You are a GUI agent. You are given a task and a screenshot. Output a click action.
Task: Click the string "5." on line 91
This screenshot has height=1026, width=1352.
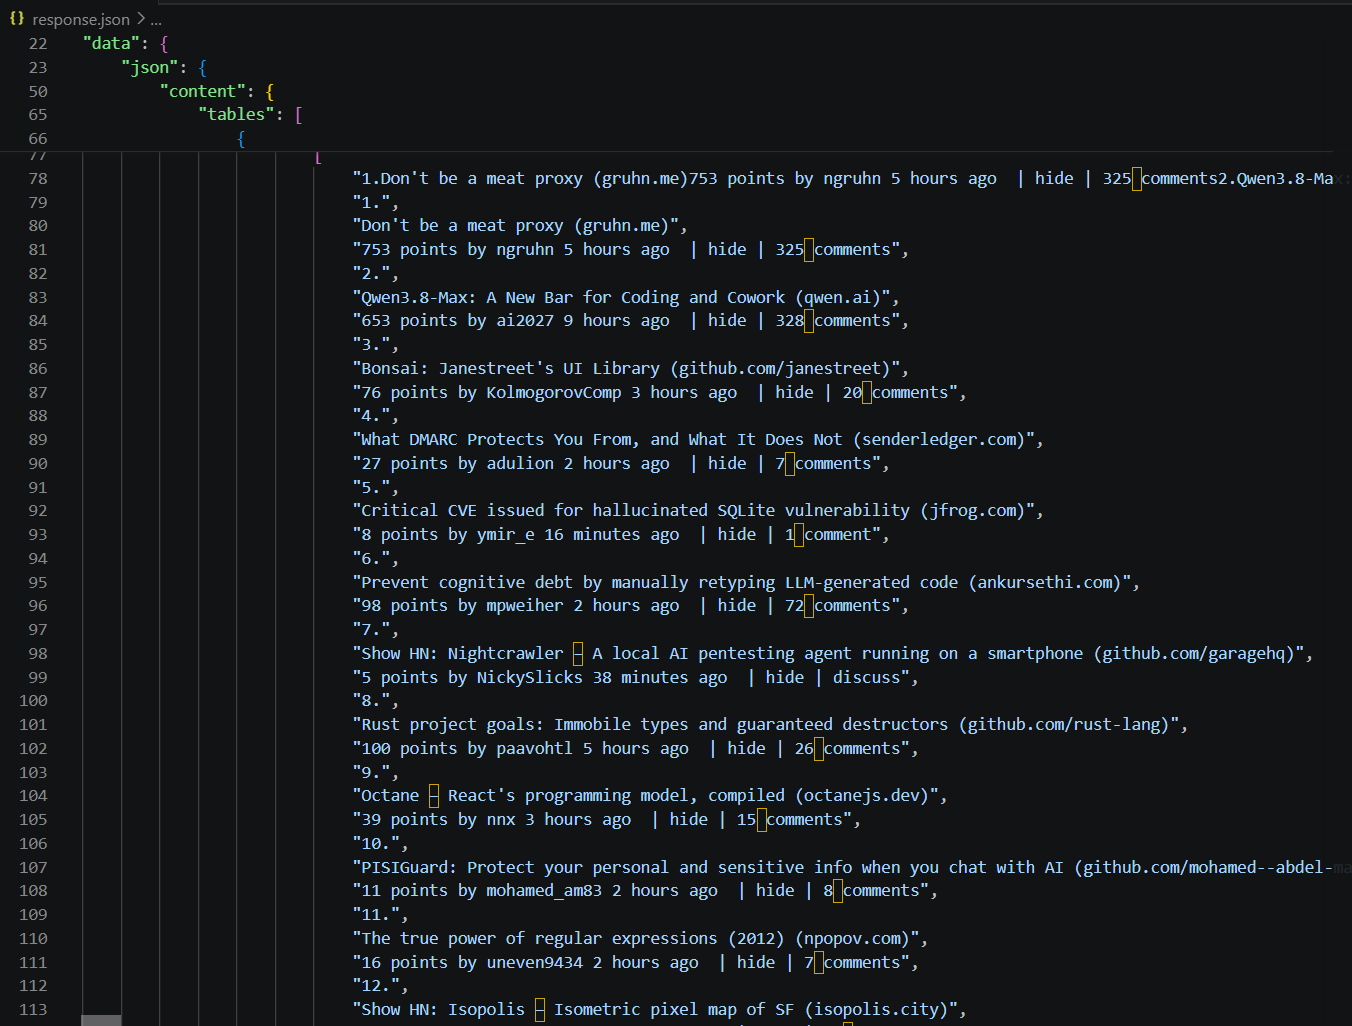(x=376, y=488)
